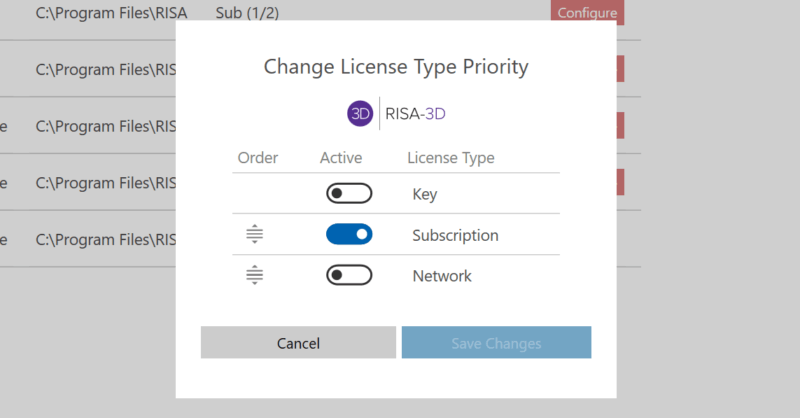
Task: Select the Subscription license type label
Action: 455,235
